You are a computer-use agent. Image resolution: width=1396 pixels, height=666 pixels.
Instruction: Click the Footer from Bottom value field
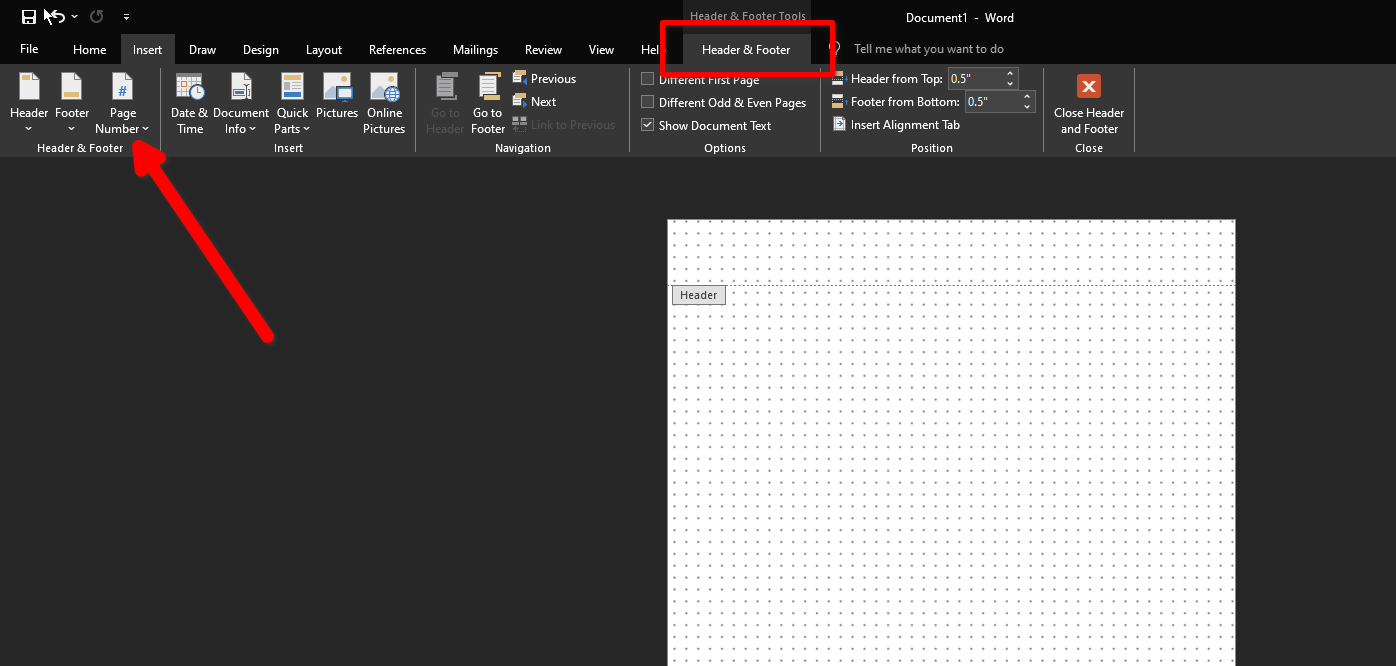(x=992, y=101)
